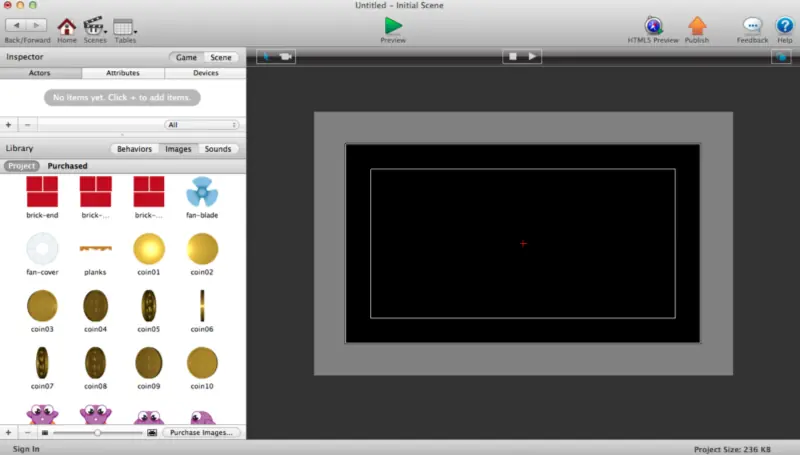Select the coin09 image
Viewport: 800px width, 455px height.
point(148,368)
